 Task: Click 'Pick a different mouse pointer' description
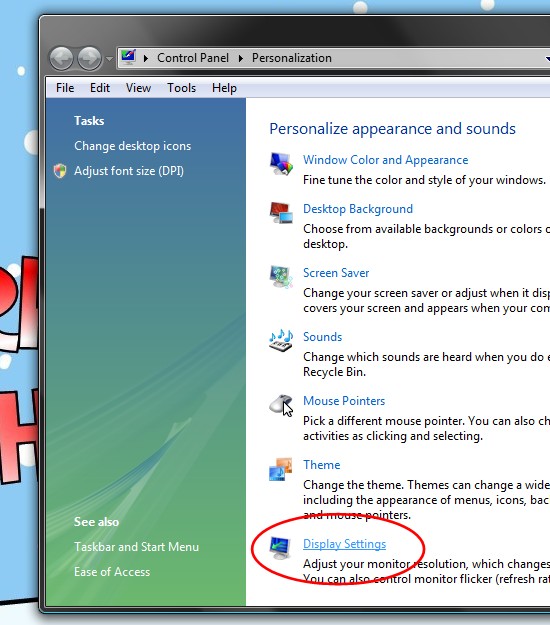tap(426, 428)
